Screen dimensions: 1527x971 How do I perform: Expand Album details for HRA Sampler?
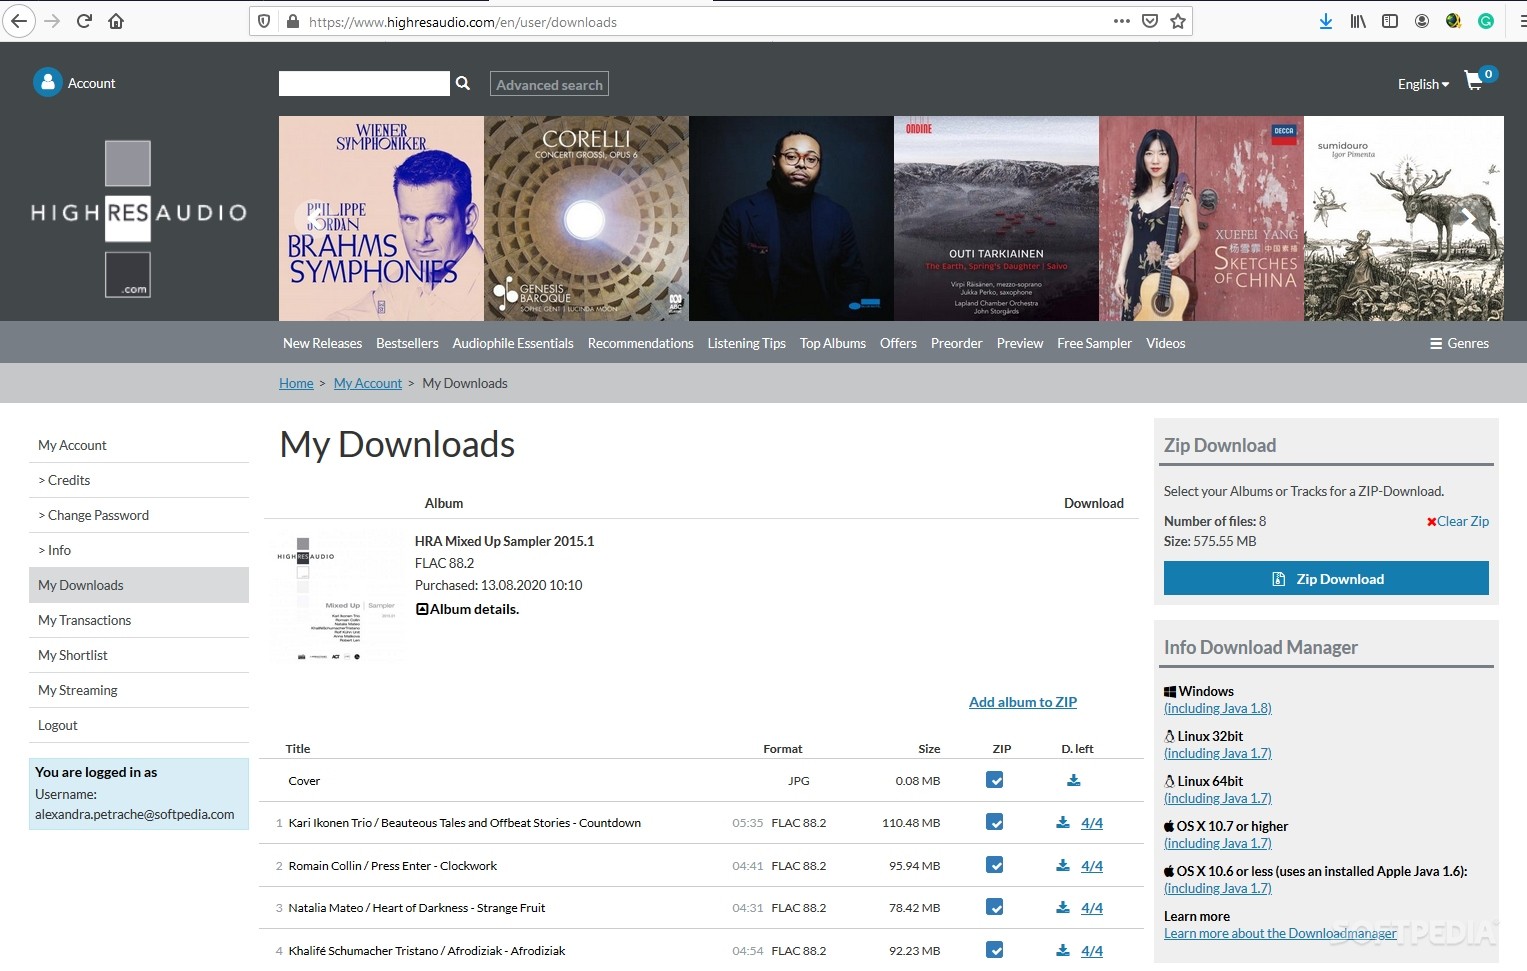click(x=467, y=609)
